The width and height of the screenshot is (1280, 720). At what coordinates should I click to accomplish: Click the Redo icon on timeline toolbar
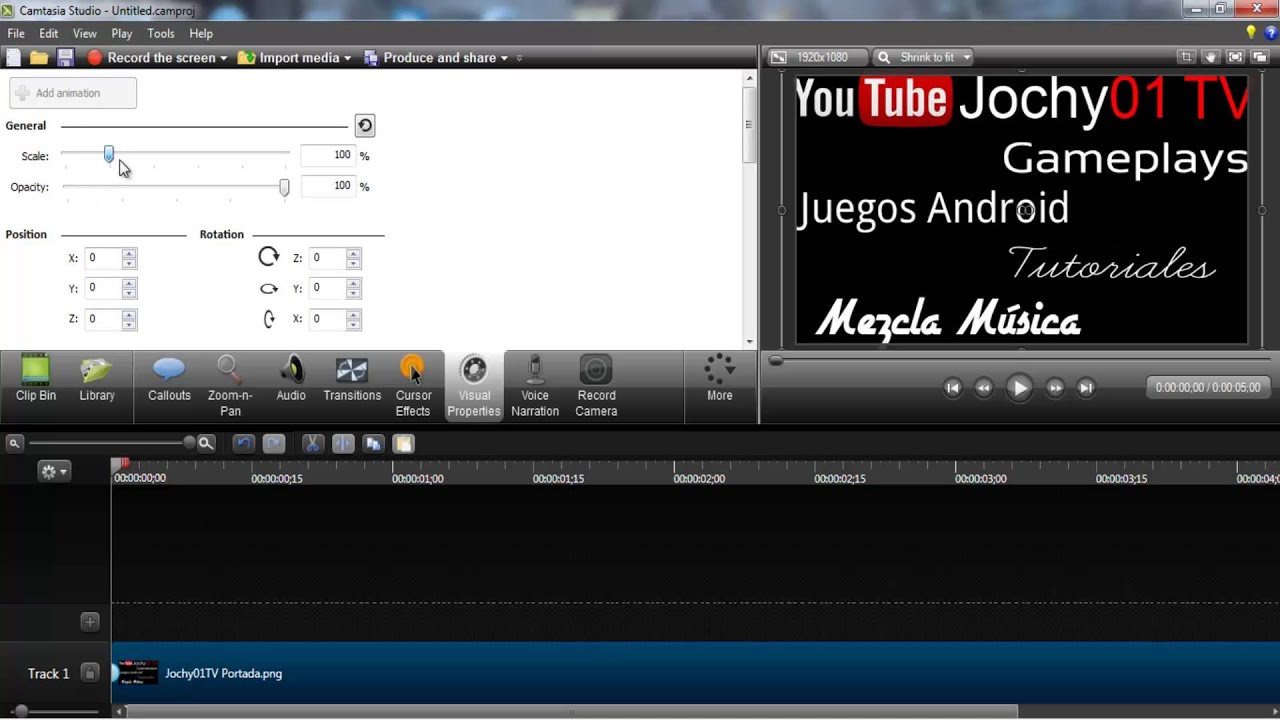coord(273,443)
